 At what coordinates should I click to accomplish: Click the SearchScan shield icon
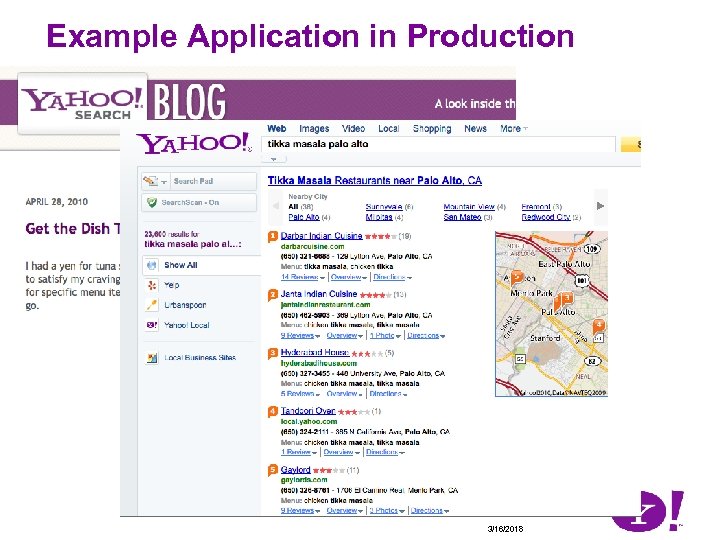click(x=151, y=202)
